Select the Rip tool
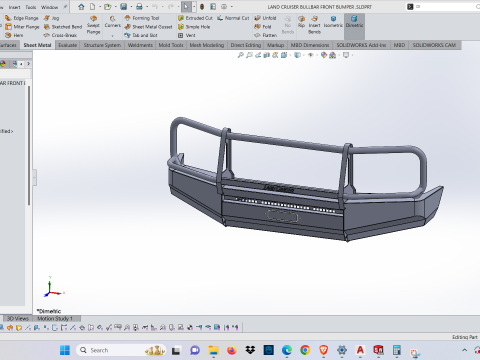The height and width of the screenshot is (360, 480). [301, 22]
